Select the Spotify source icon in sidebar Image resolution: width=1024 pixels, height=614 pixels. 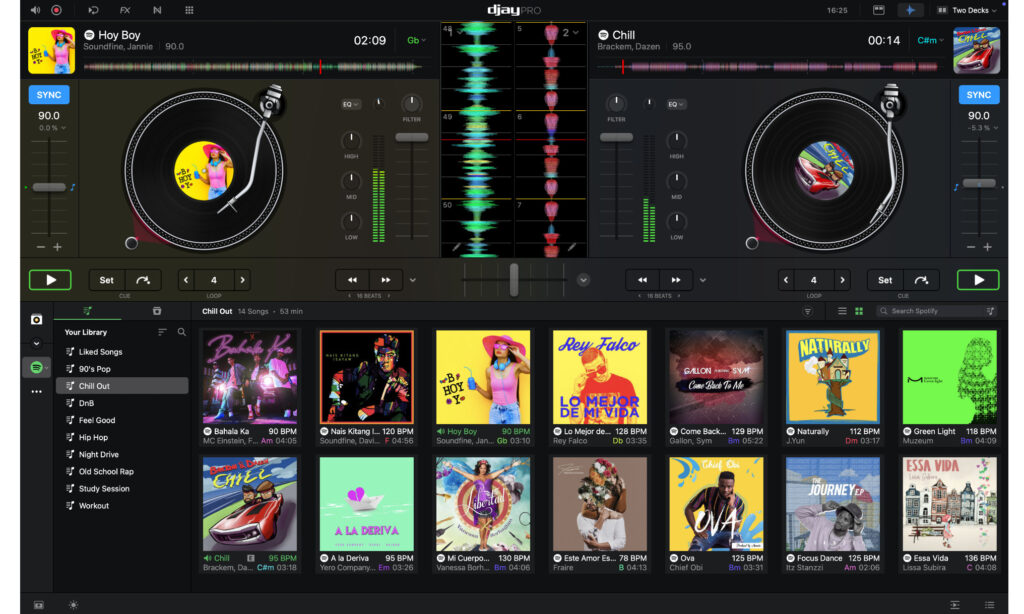[x=37, y=367]
